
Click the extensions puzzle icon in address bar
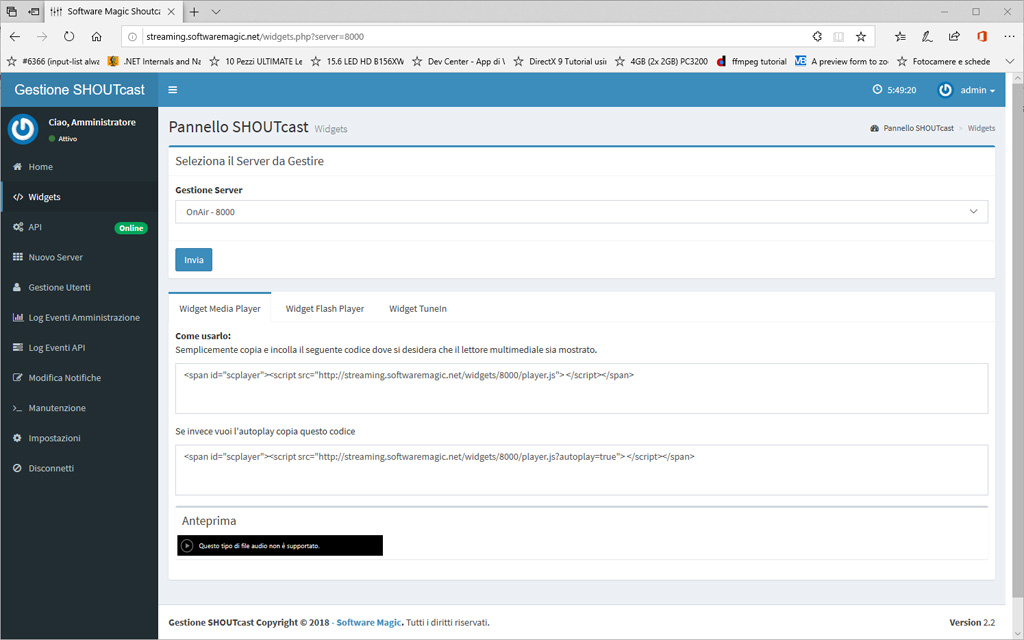[817, 37]
